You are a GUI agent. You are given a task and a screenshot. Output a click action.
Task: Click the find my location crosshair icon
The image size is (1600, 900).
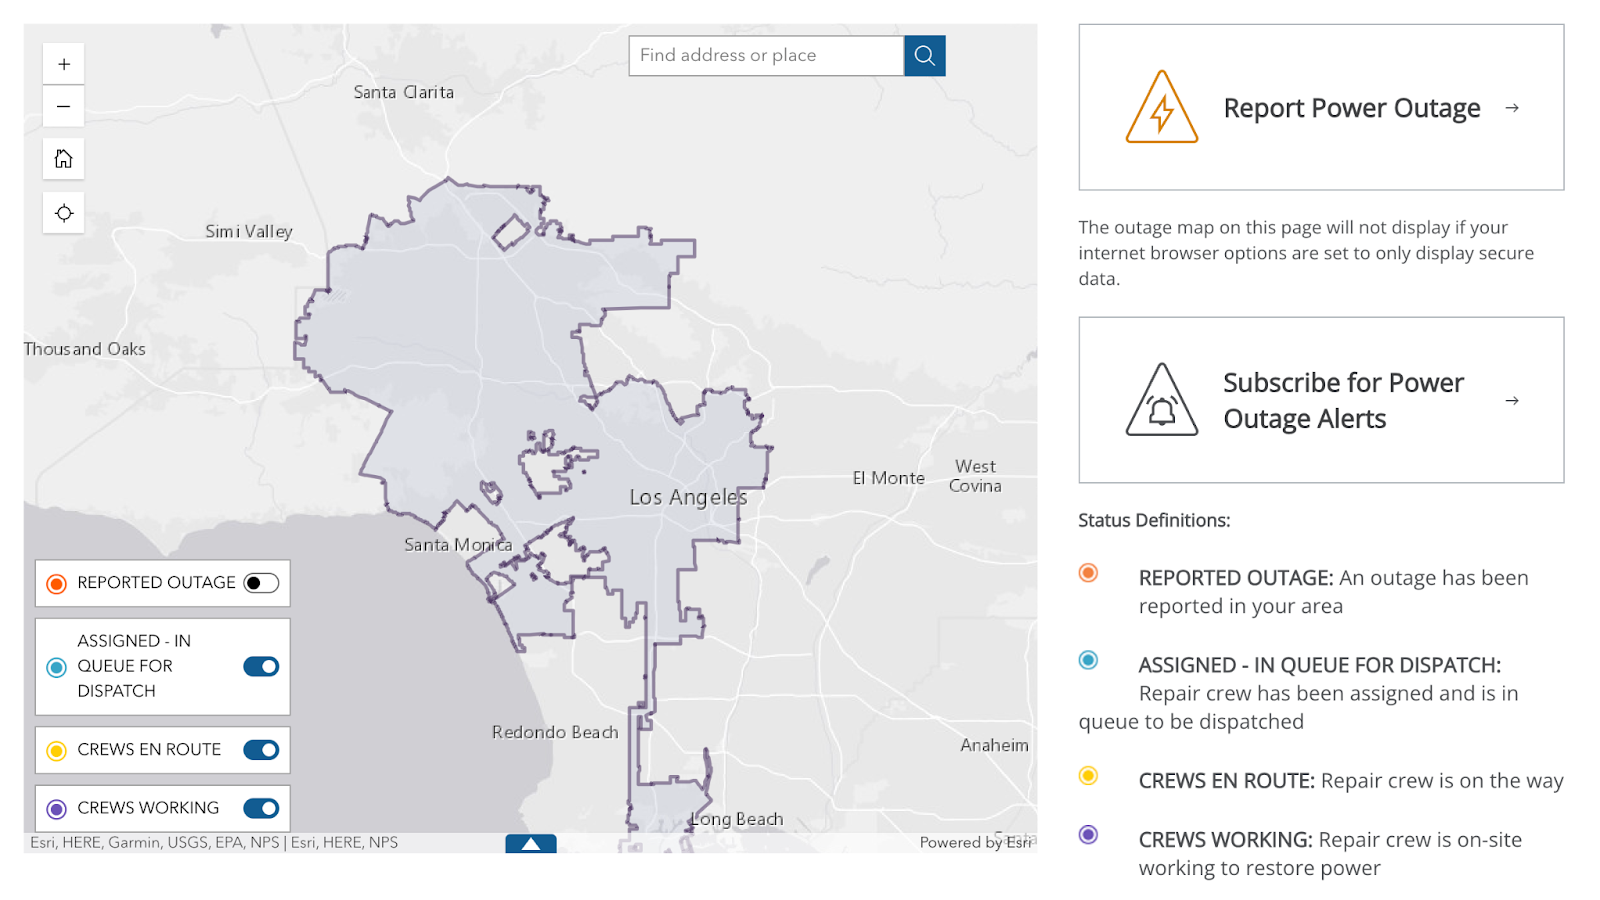tap(63, 213)
